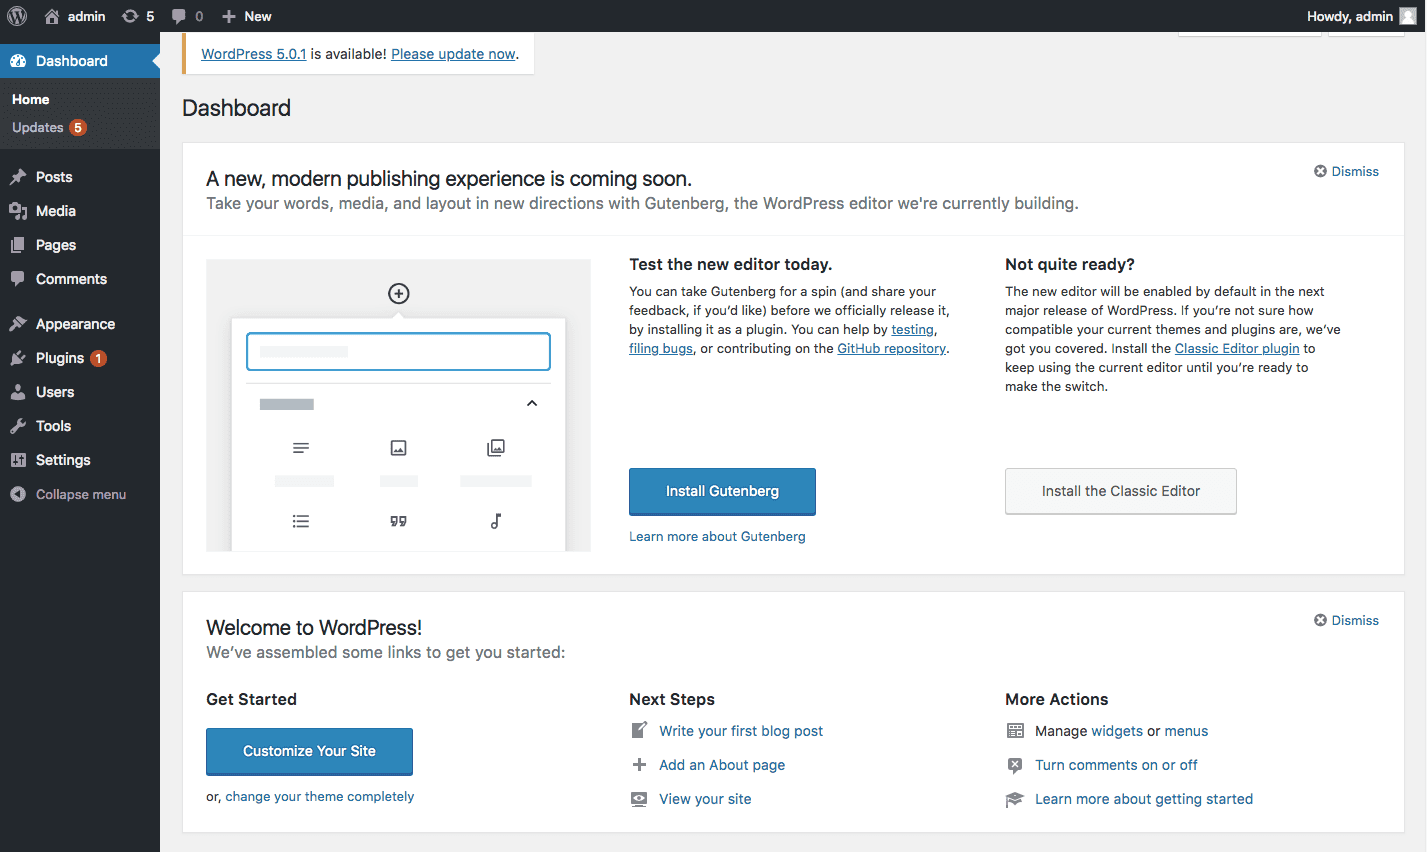The height and width of the screenshot is (852, 1427).
Task: Click the audio note icon in the editor preview
Action: tap(495, 521)
